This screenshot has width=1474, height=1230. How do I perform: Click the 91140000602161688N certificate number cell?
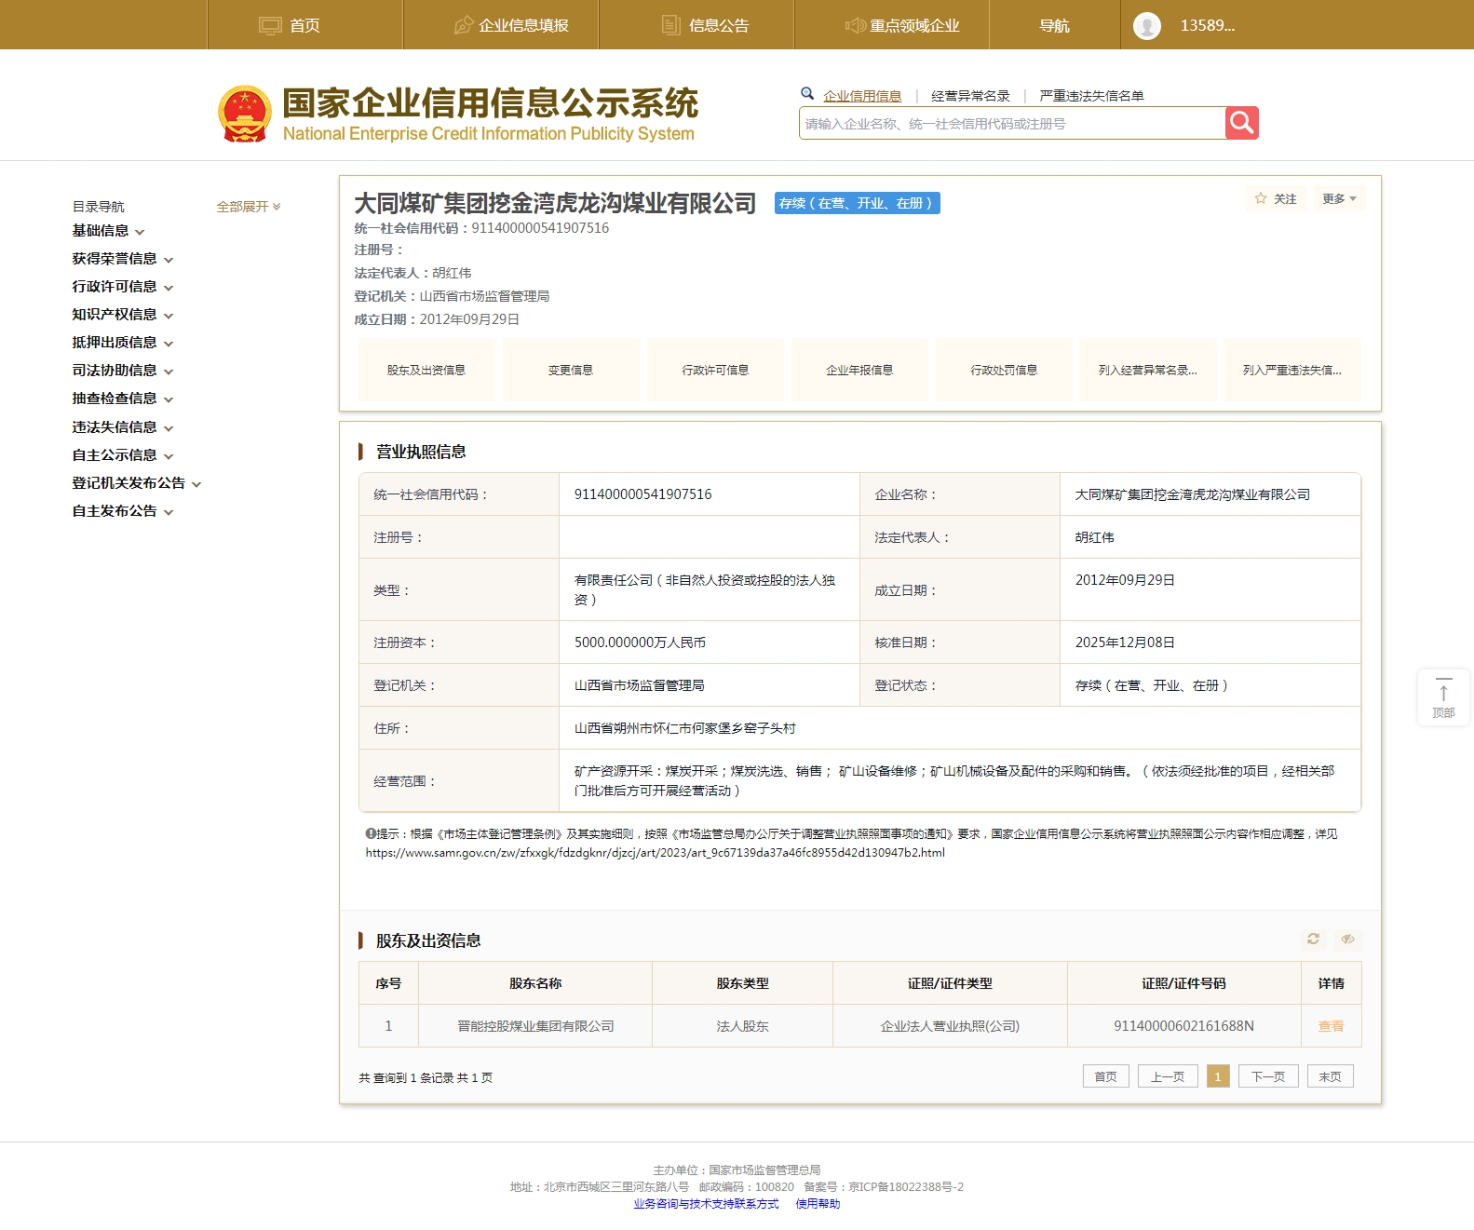(1184, 1026)
